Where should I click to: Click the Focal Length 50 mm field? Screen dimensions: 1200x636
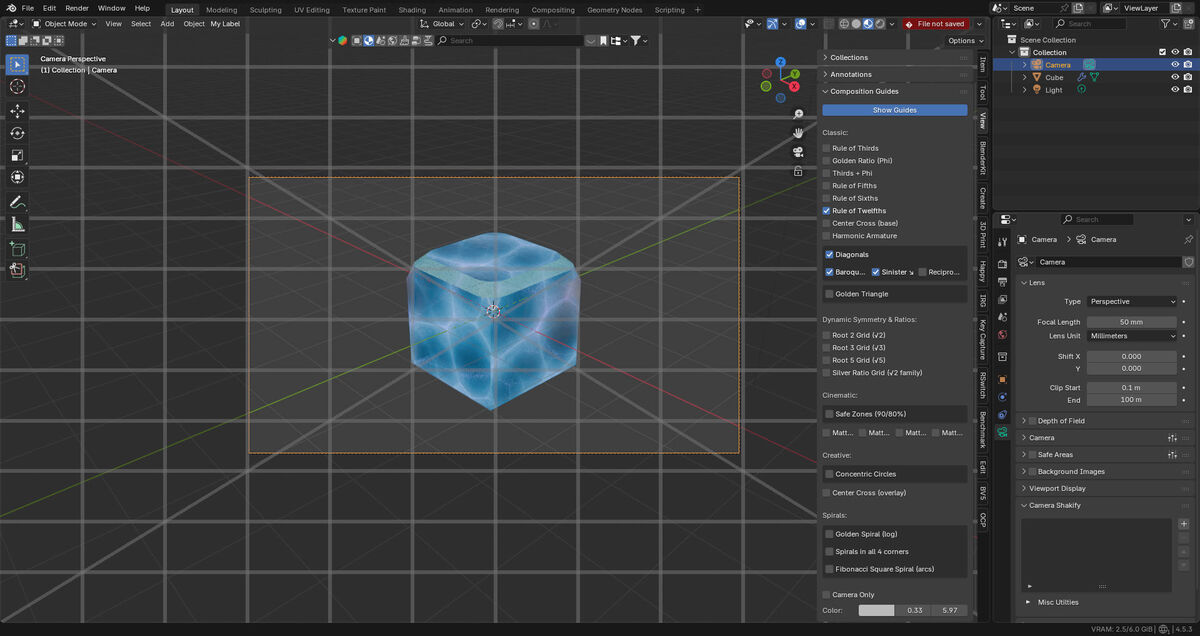coord(1133,322)
